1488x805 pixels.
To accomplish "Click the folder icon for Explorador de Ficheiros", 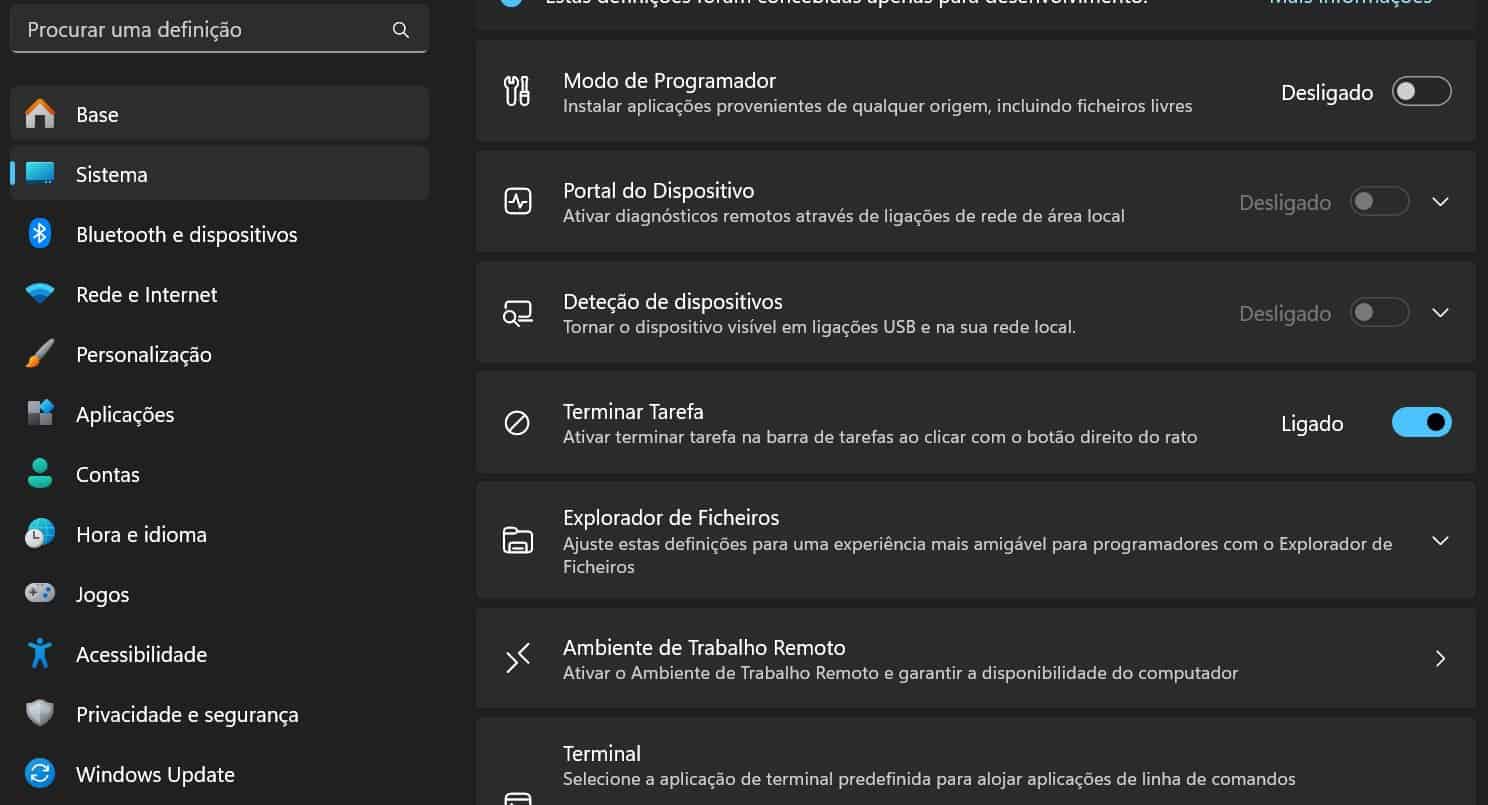I will 517,541.
